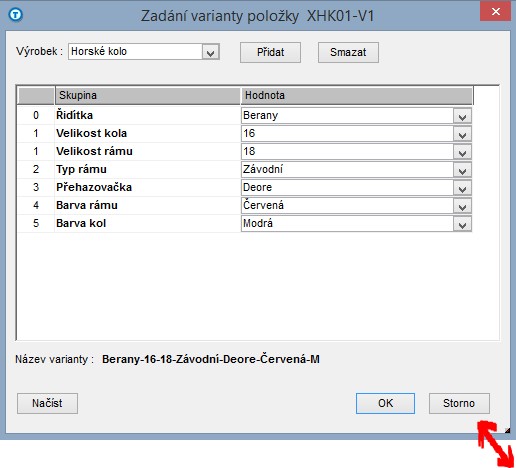Click the Smazat button
This screenshot has height=468, width=516.
[x=348, y=52]
